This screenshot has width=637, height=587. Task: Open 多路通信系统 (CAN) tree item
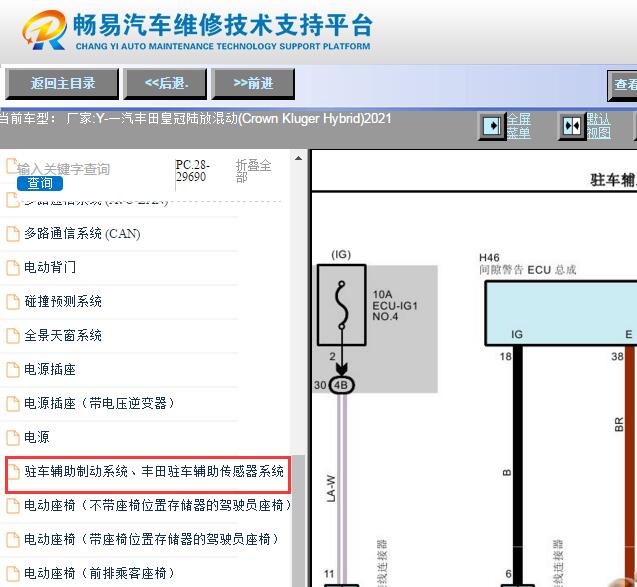click(82, 234)
